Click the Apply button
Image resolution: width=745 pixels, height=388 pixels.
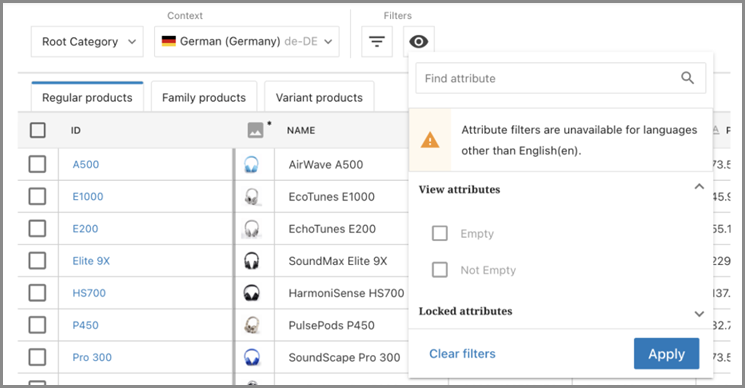point(666,354)
